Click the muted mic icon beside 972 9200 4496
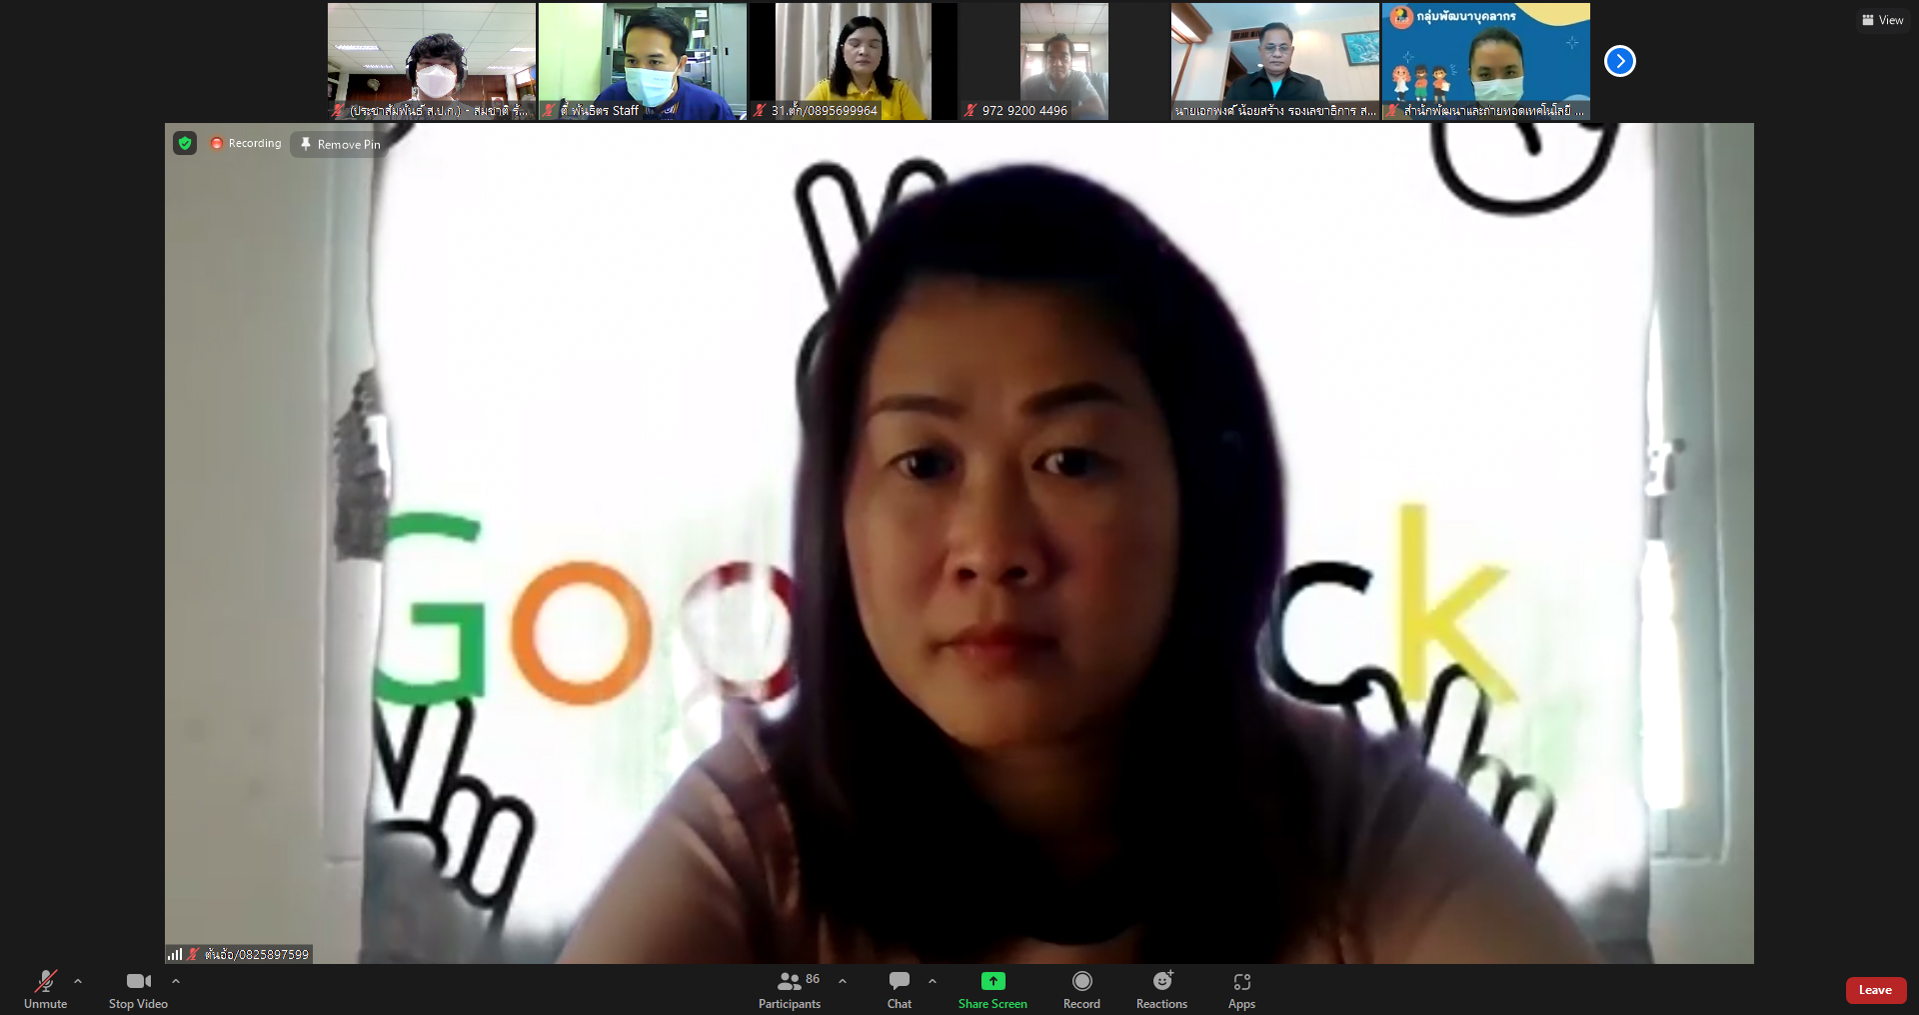The image size is (1919, 1015). pos(970,110)
